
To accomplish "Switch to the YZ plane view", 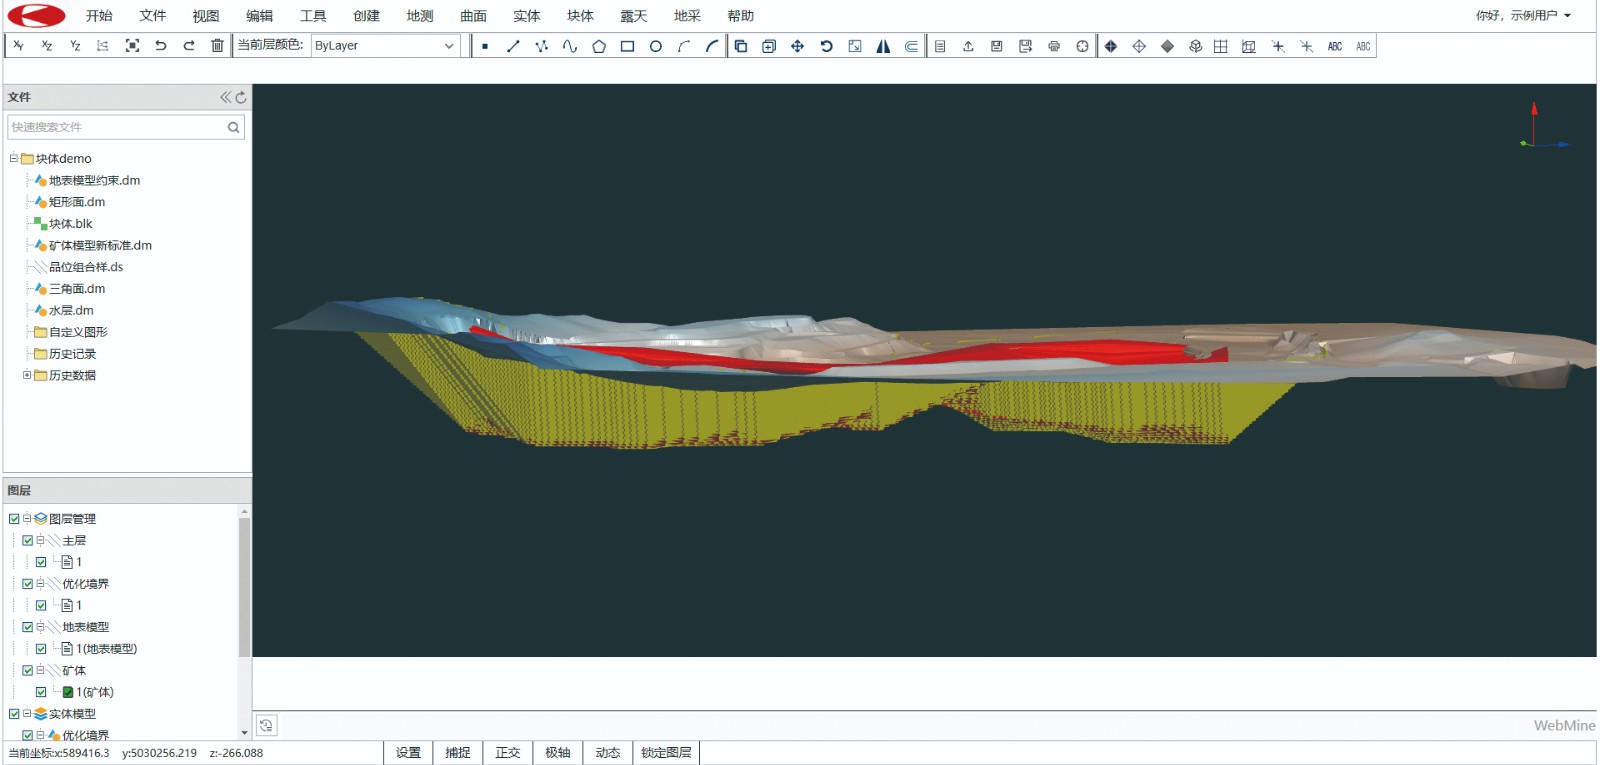I will pos(75,46).
